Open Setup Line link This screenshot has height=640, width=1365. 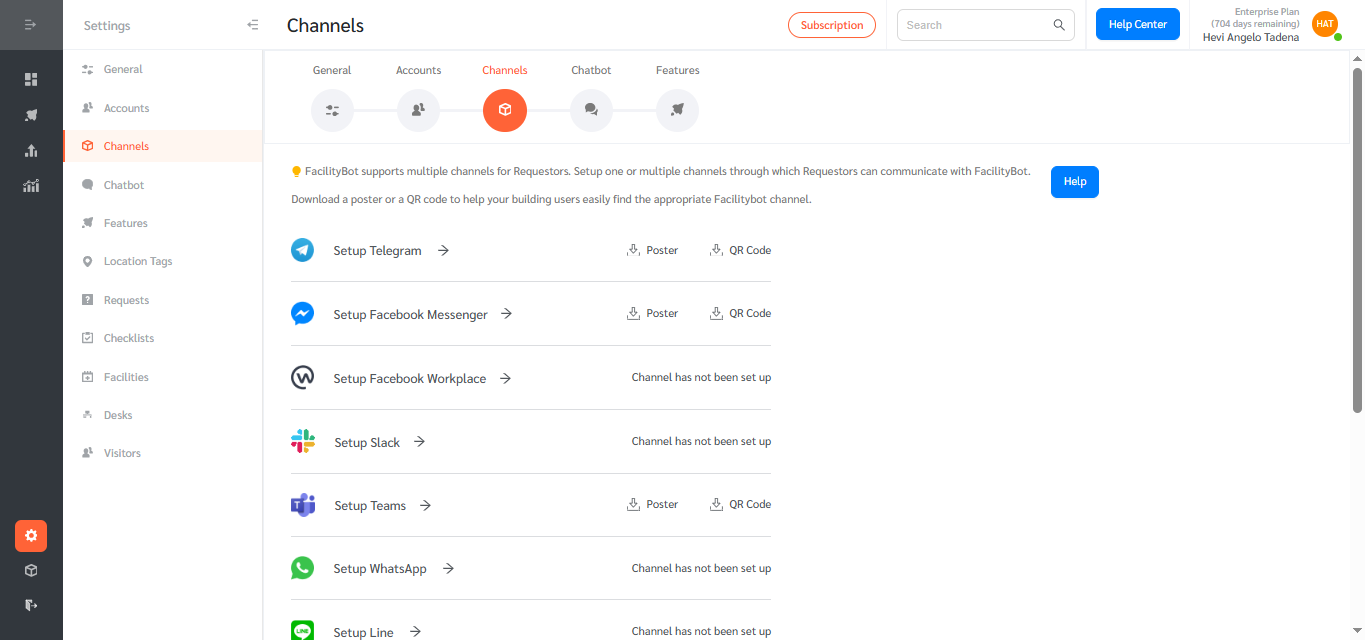pyautogui.click(x=377, y=632)
